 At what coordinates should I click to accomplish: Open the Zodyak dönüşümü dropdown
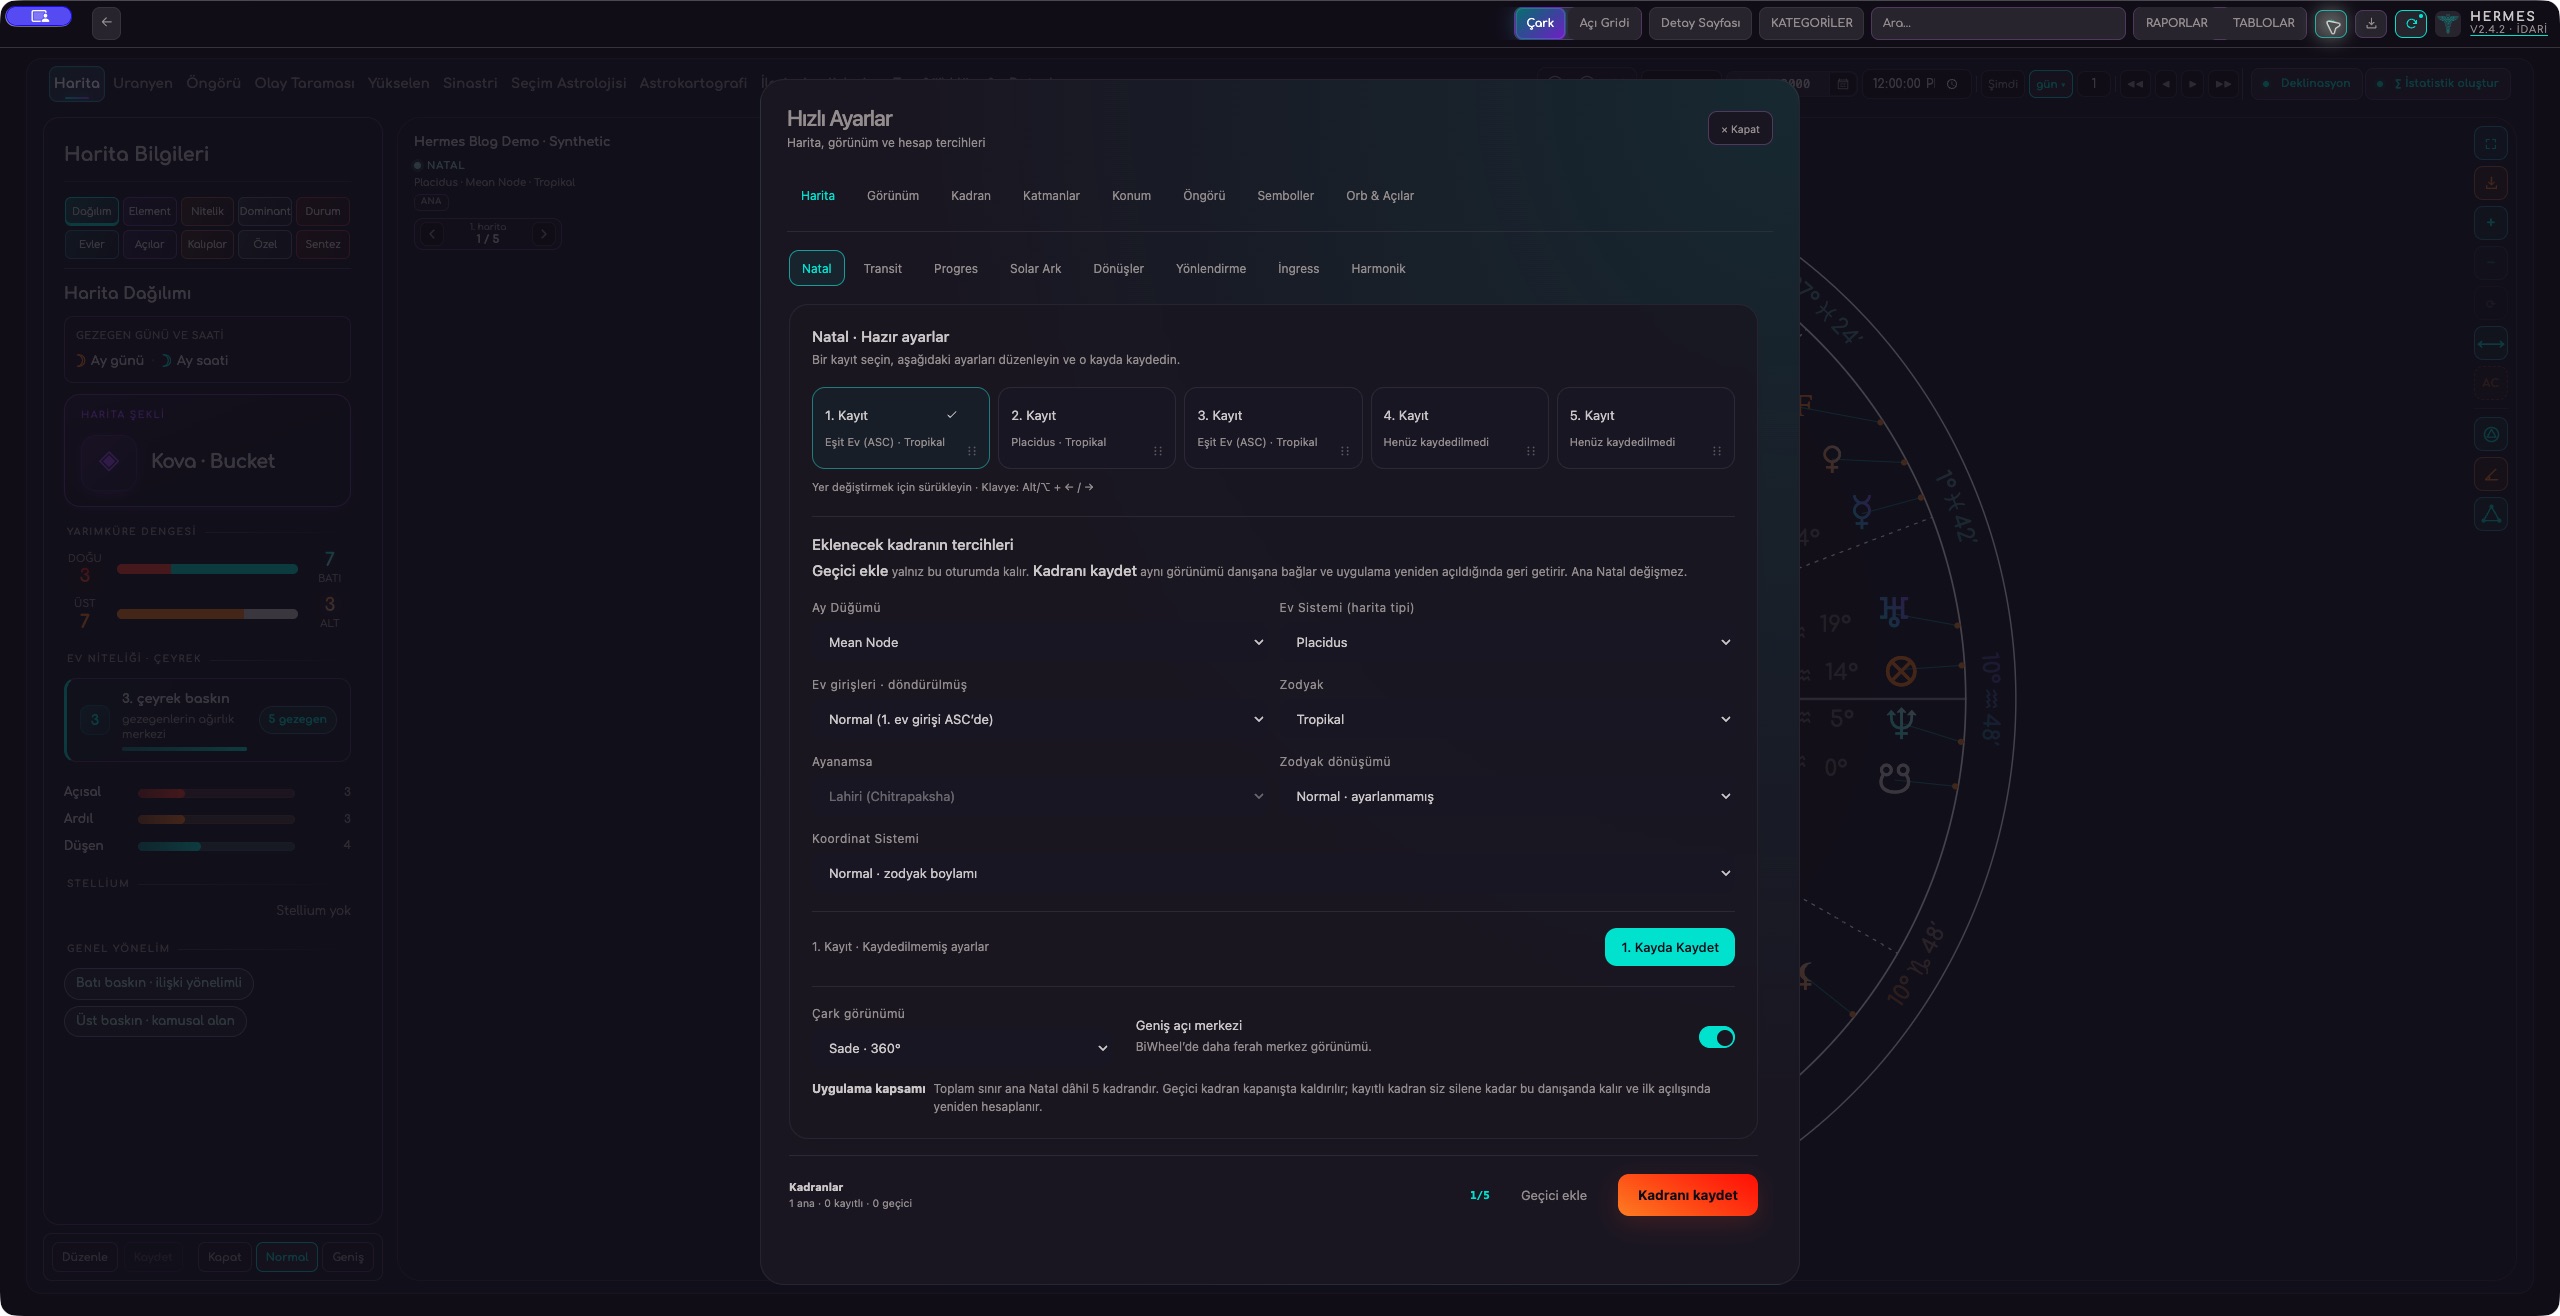tap(1507, 796)
